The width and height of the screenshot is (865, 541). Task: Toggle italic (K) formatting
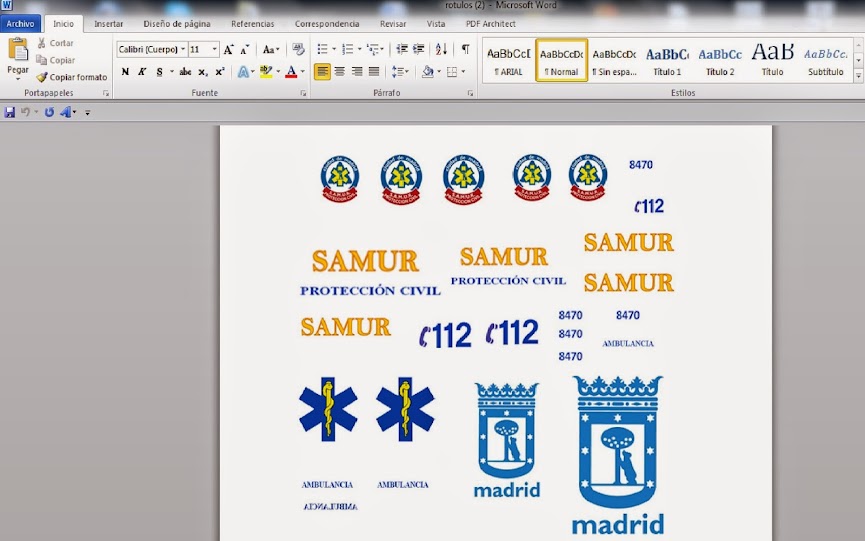[142, 72]
